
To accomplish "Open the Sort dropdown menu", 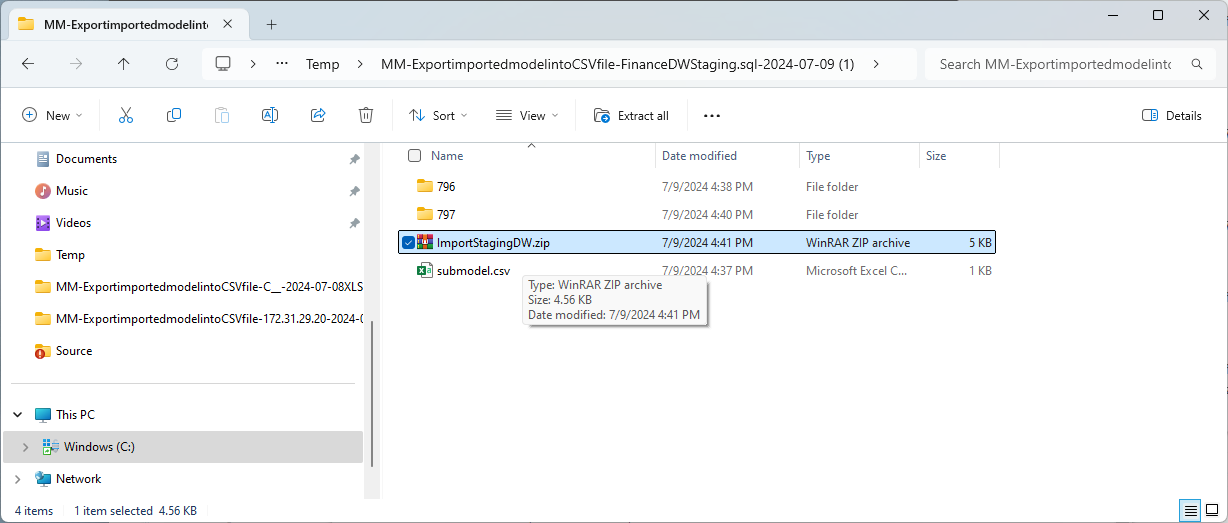I will pyautogui.click(x=438, y=116).
